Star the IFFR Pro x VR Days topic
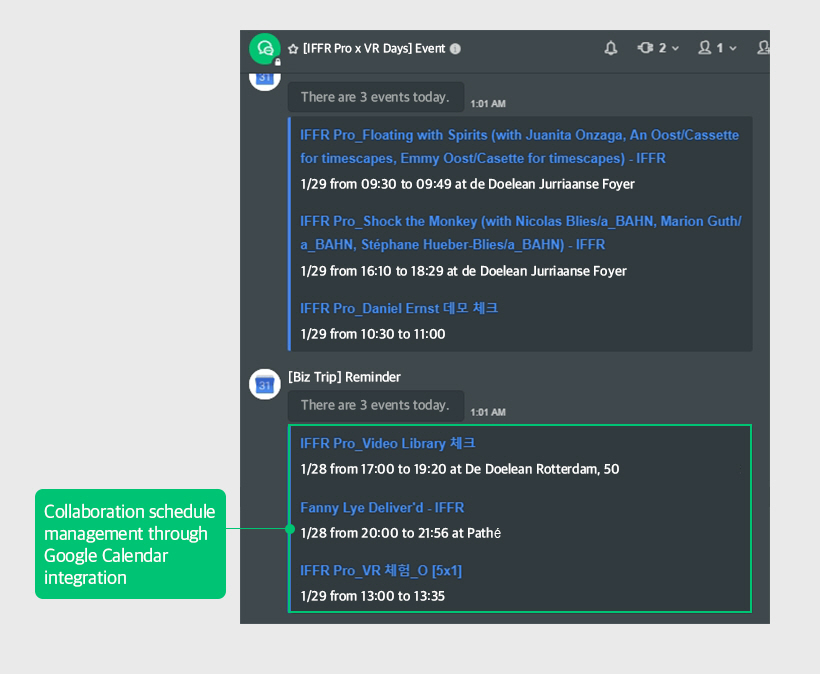 (x=293, y=49)
